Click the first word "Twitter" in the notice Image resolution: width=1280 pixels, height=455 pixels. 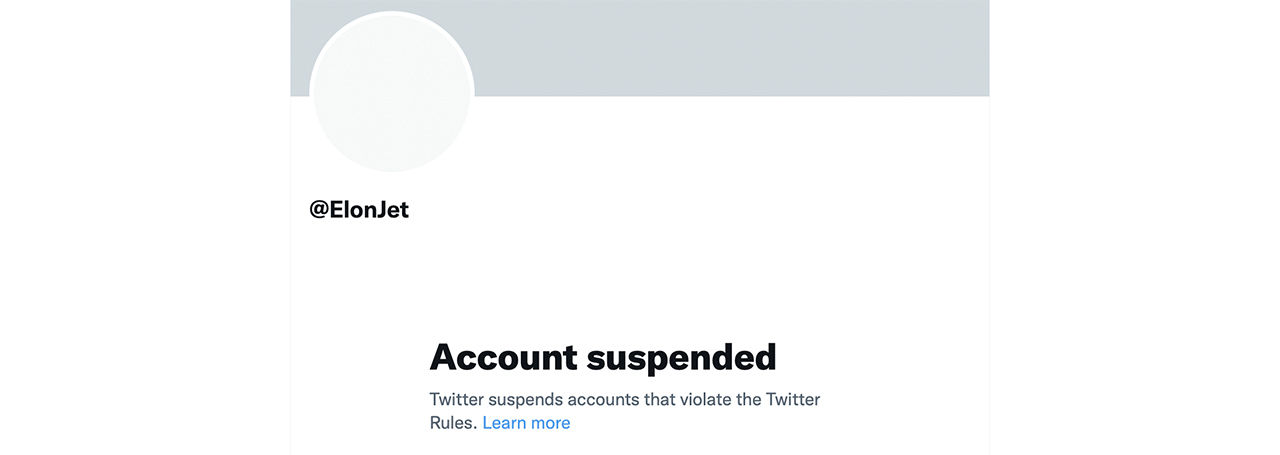(x=457, y=399)
